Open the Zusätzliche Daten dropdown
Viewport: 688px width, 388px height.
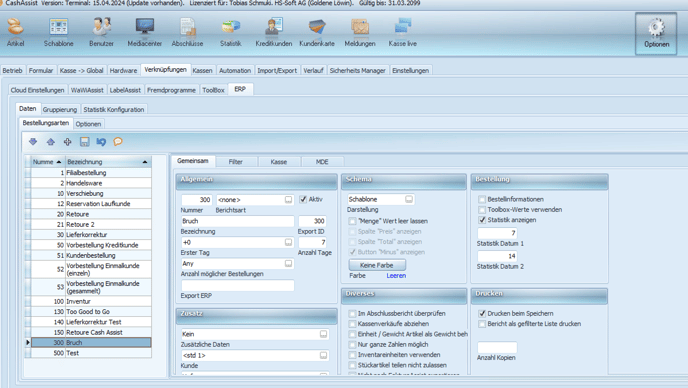click(323, 334)
